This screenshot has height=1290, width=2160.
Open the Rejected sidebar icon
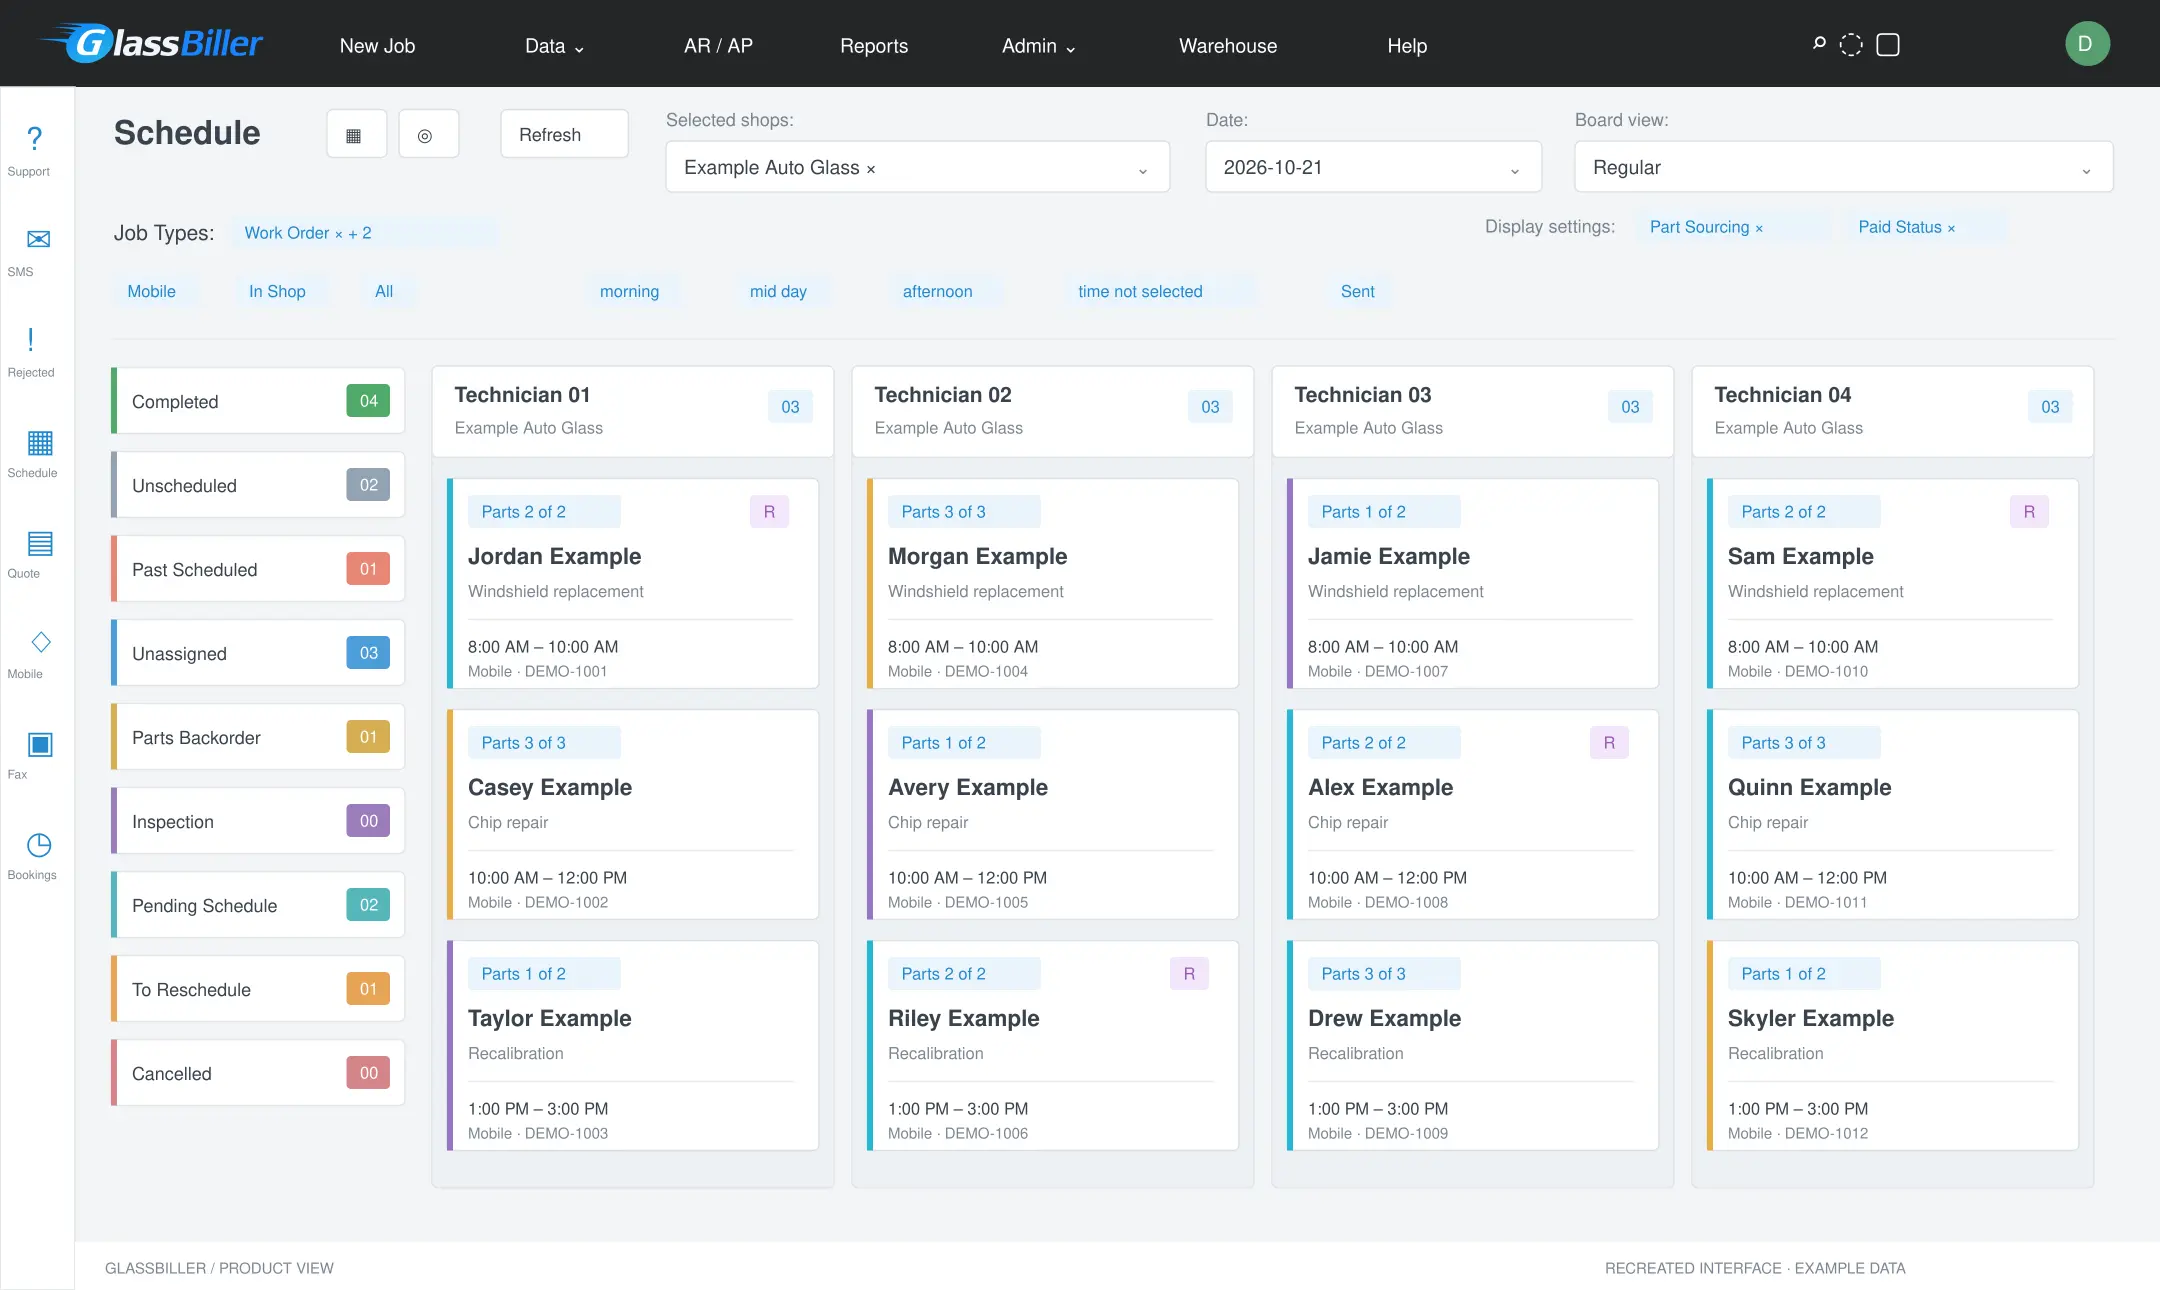pos(31,340)
